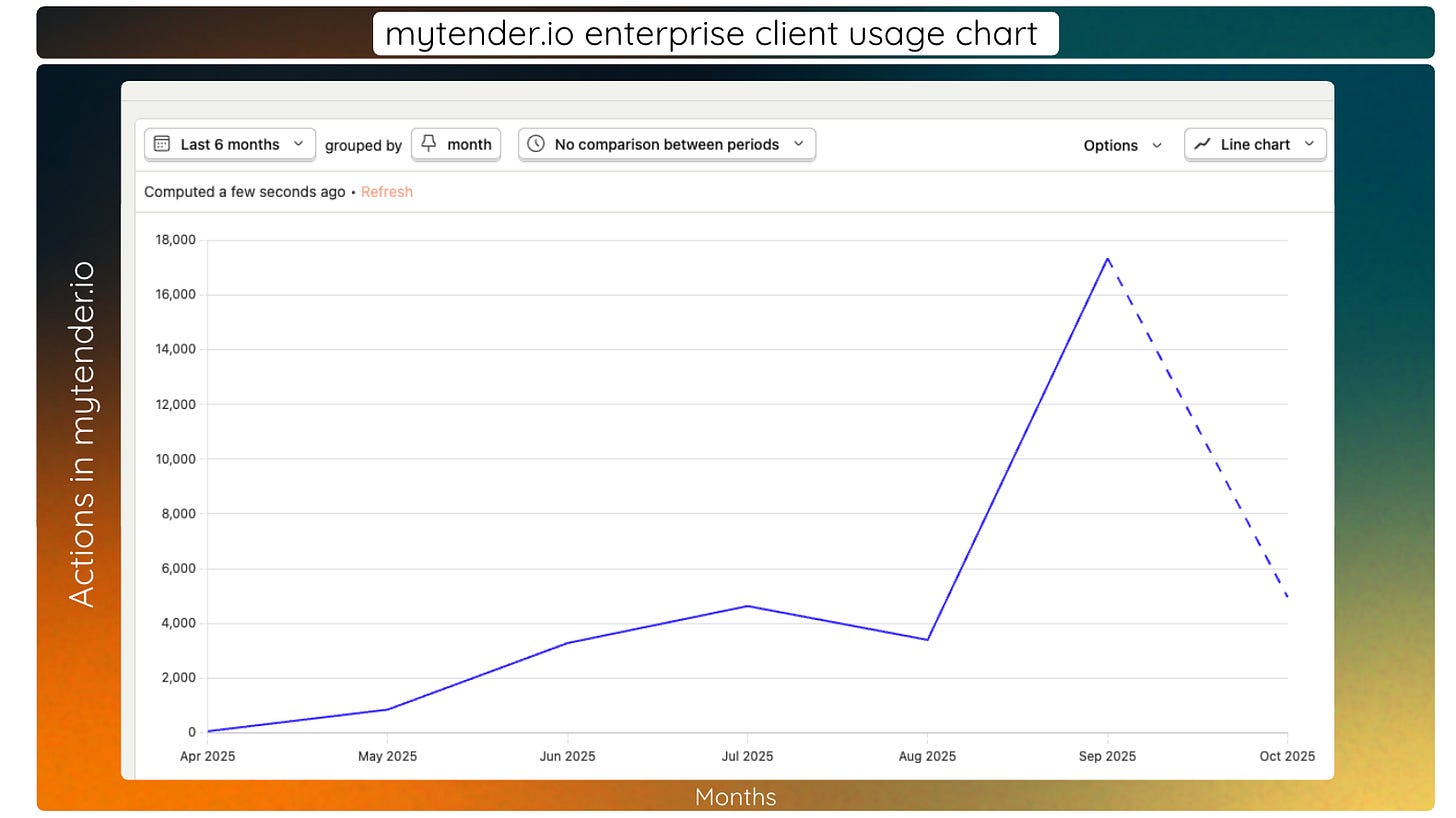The image size is (1456, 818).
Task: Click the calendar icon in date range selector
Action: tap(161, 144)
